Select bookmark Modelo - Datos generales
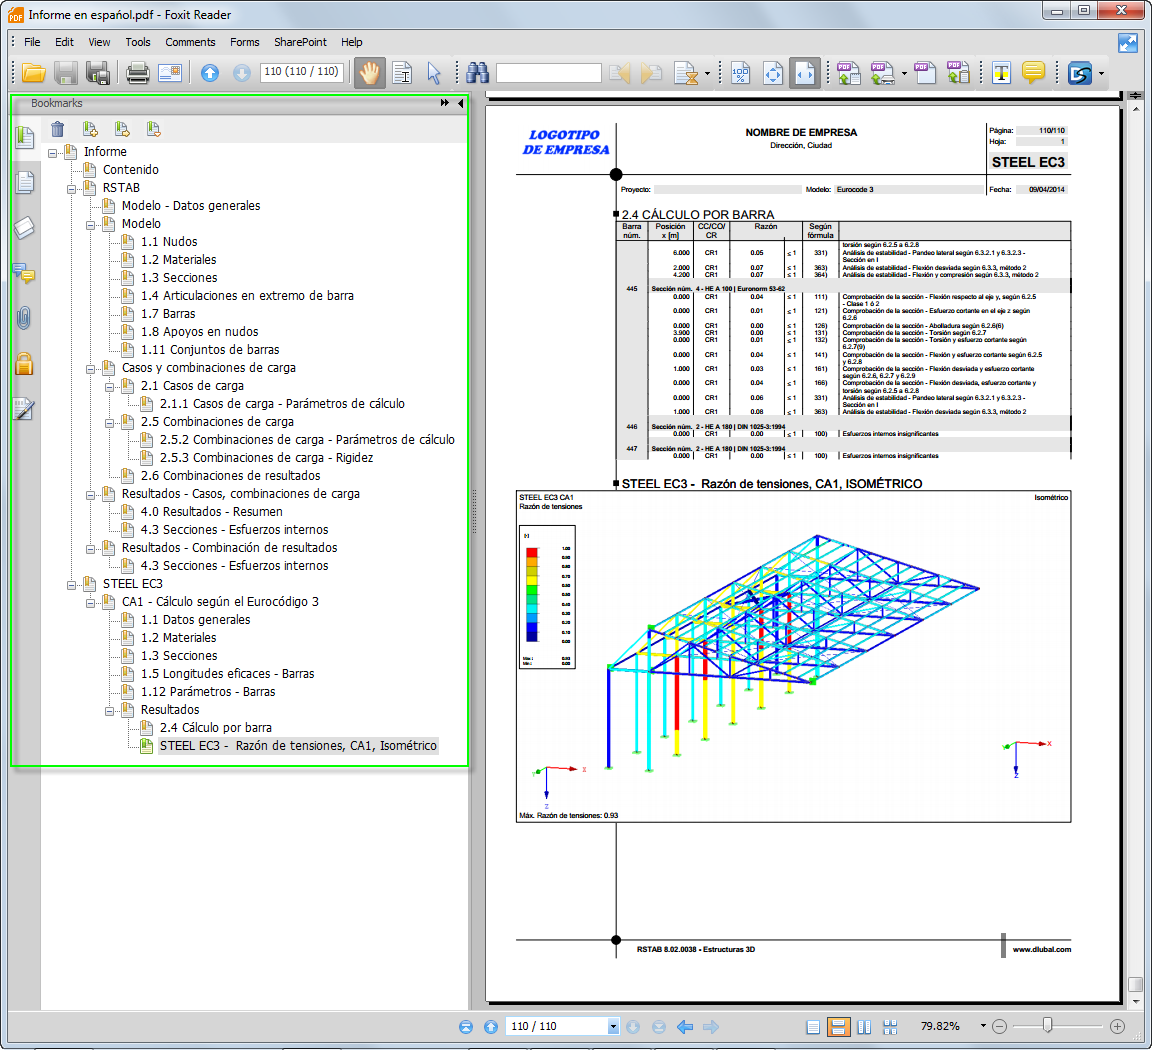 click(191, 206)
